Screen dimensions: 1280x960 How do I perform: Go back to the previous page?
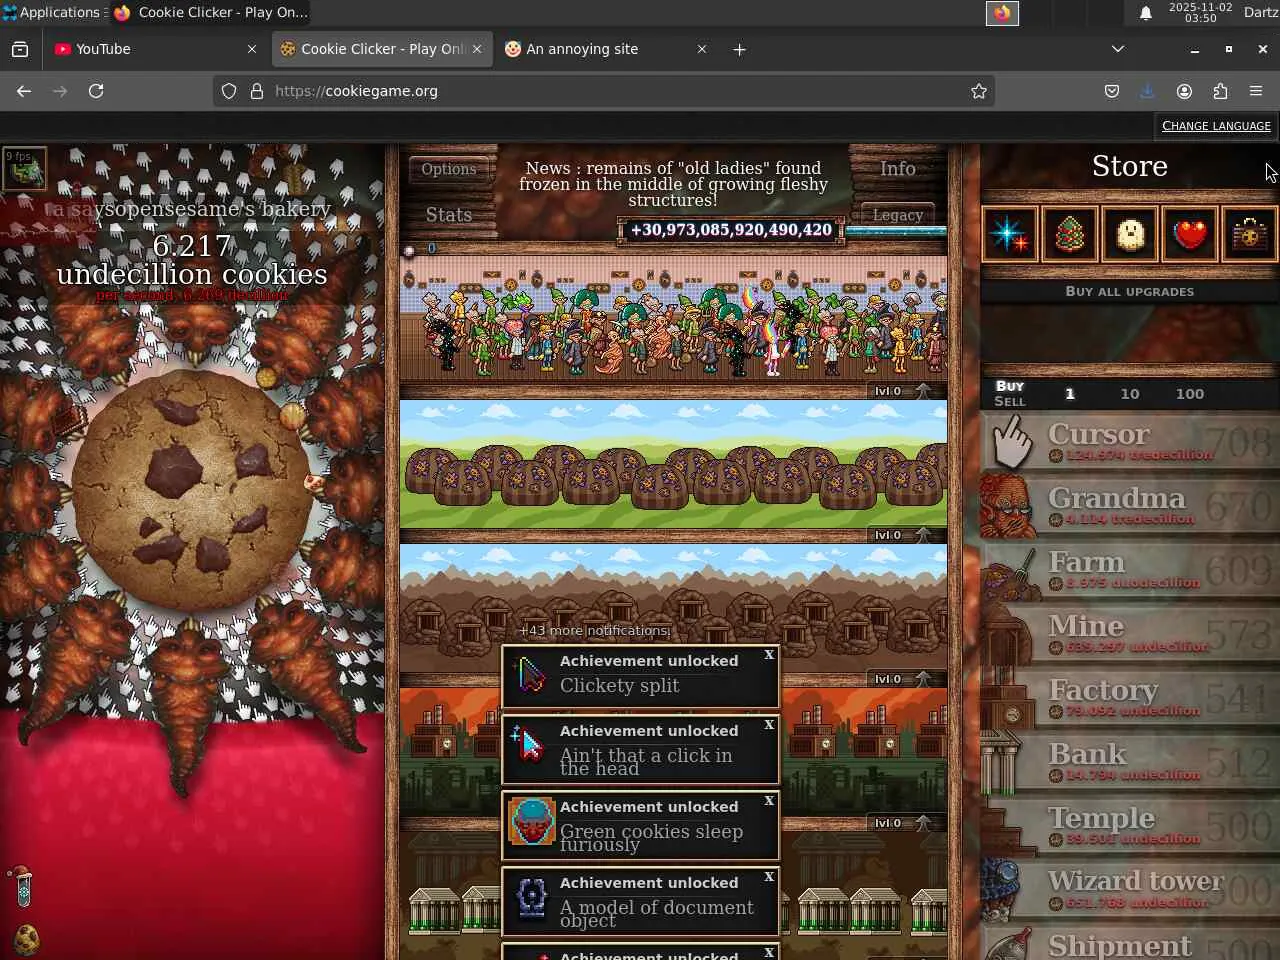pyautogui.click(x=24, y=91)
